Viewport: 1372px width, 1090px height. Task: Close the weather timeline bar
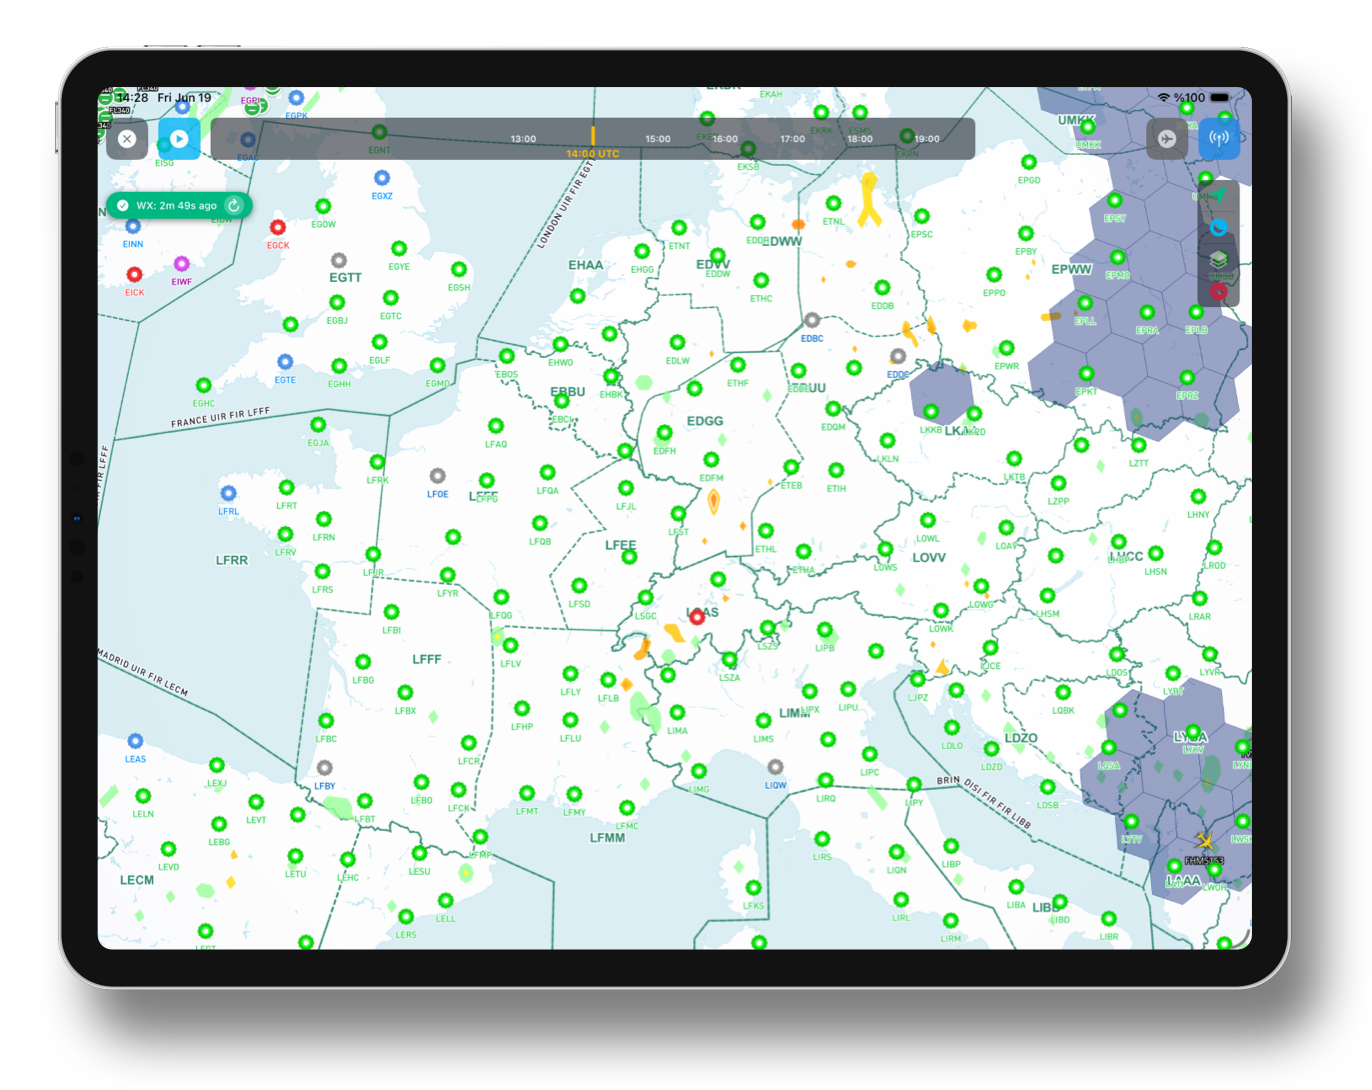[x=127, y=139]
